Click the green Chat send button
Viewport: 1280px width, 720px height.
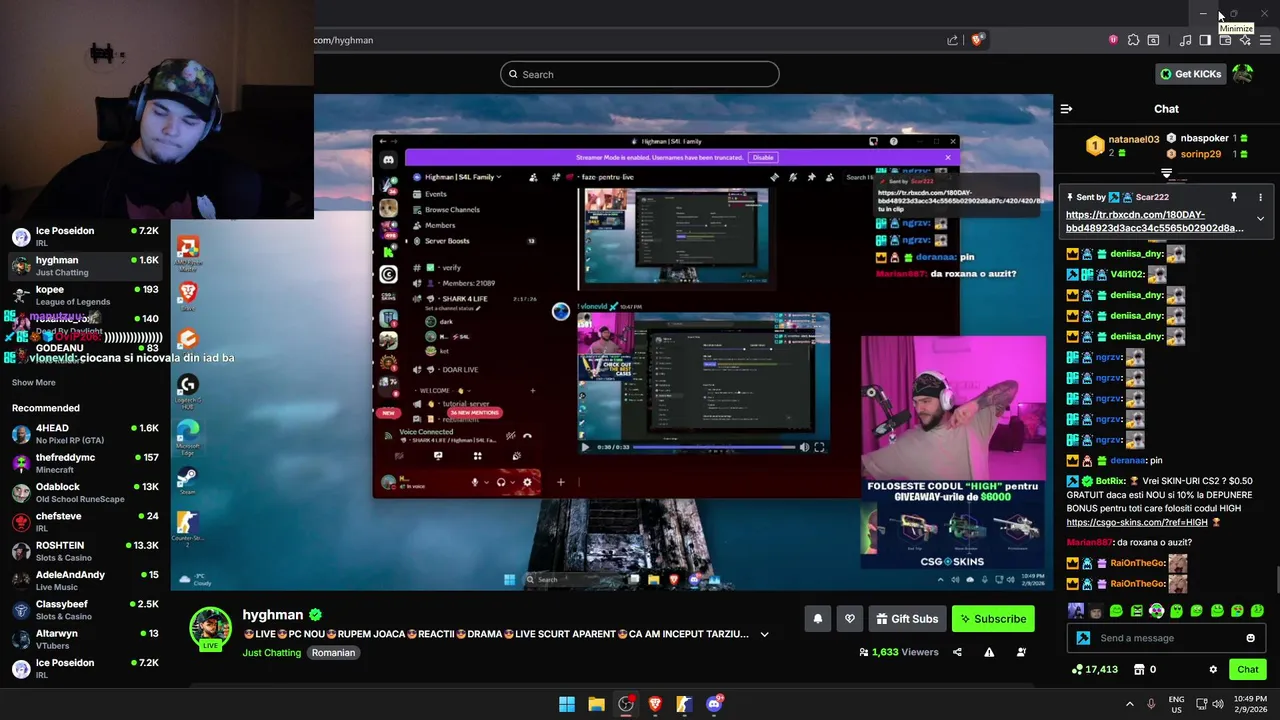point(1248,669)
